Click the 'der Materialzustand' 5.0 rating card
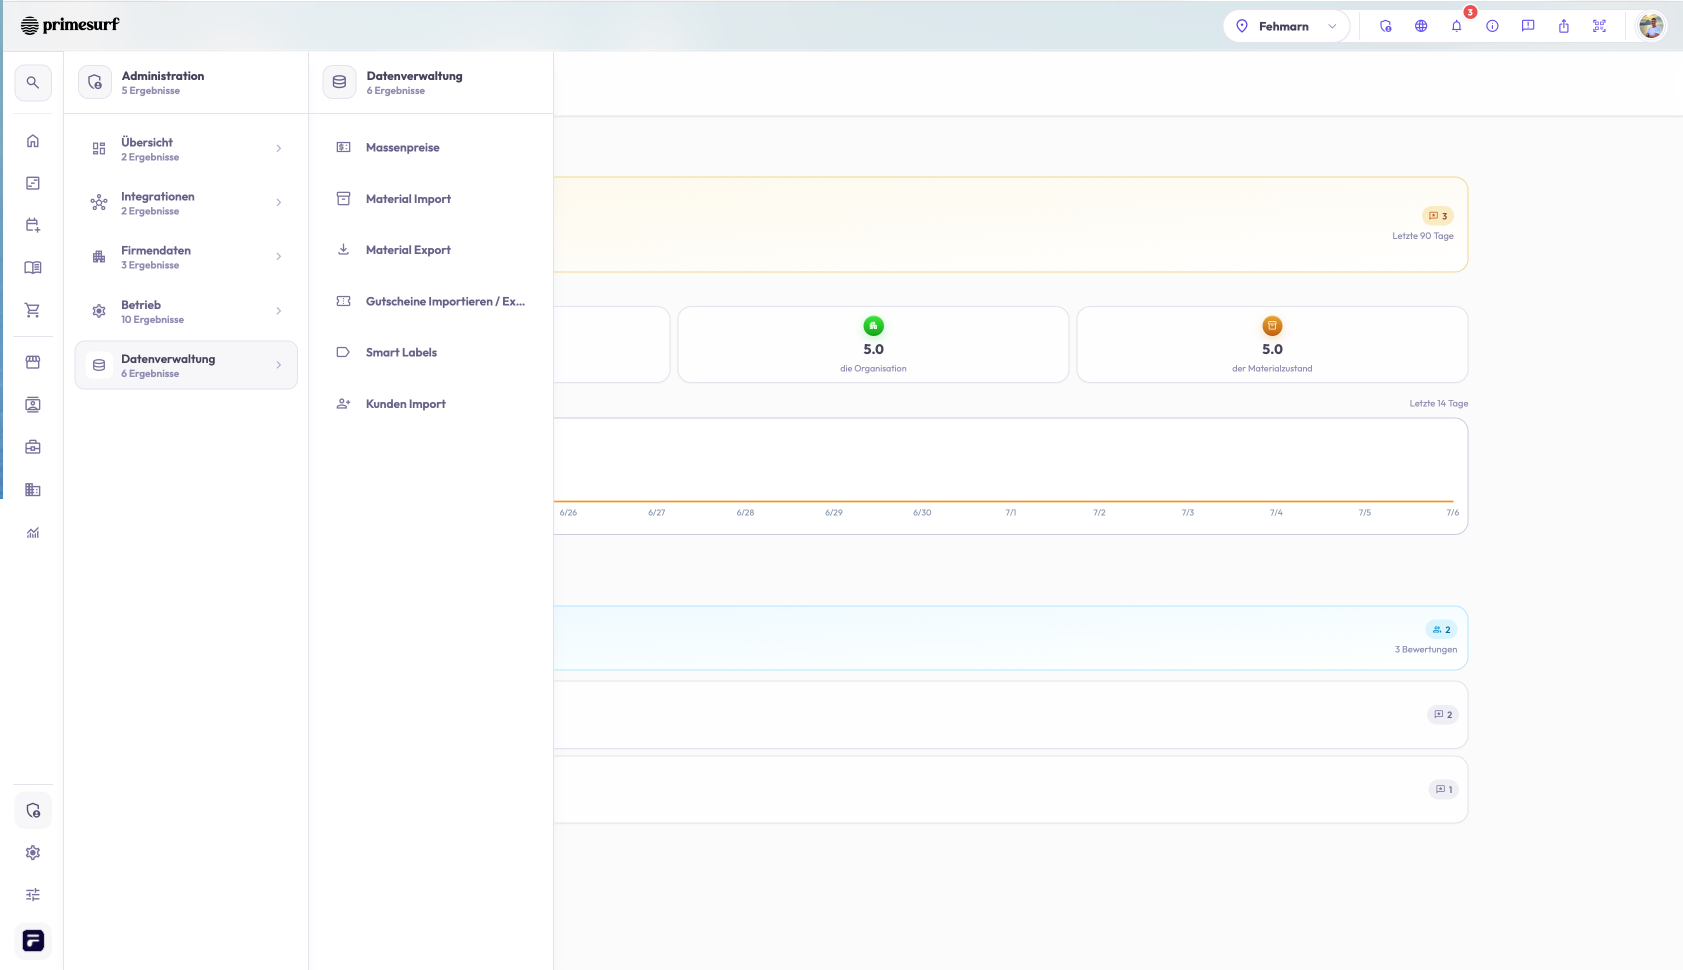The width and height of the screenshot is (1683, 970). point(1272,345)
